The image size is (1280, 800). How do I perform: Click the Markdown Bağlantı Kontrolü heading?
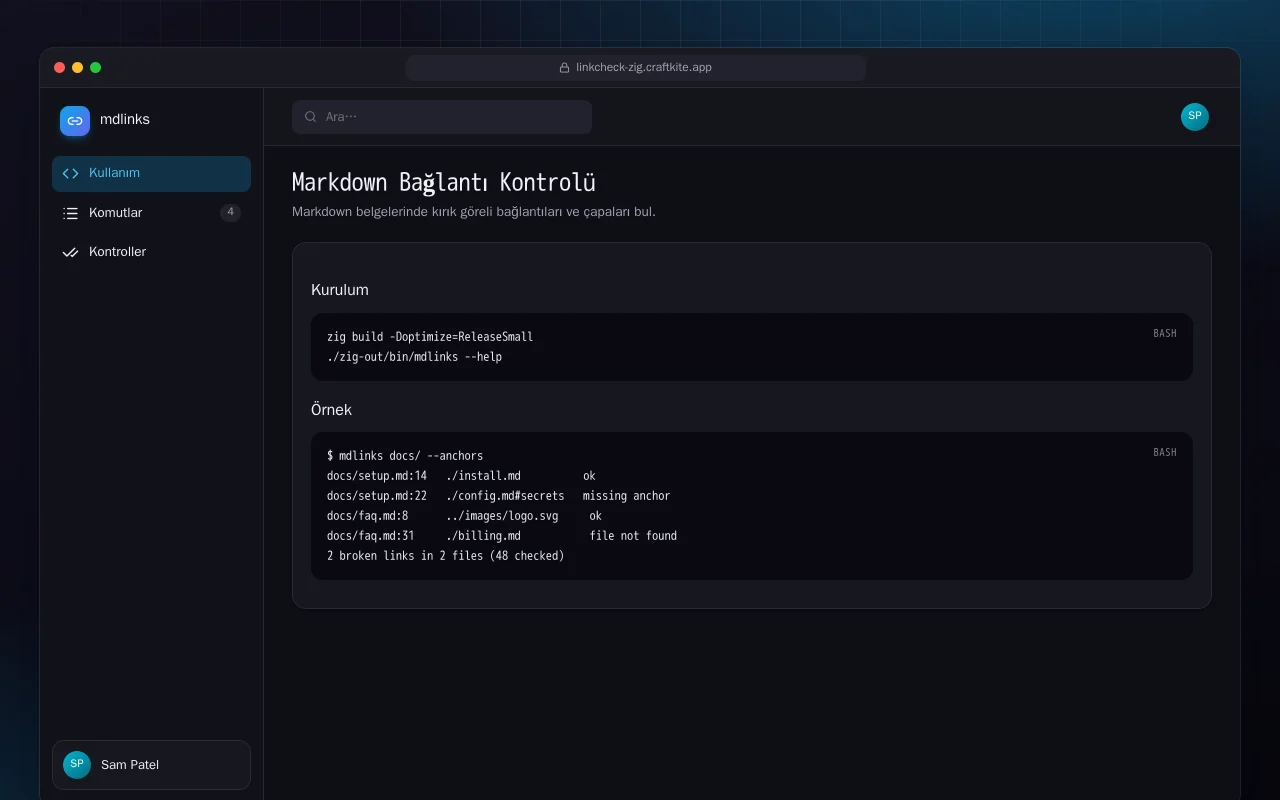pos(444,183)
